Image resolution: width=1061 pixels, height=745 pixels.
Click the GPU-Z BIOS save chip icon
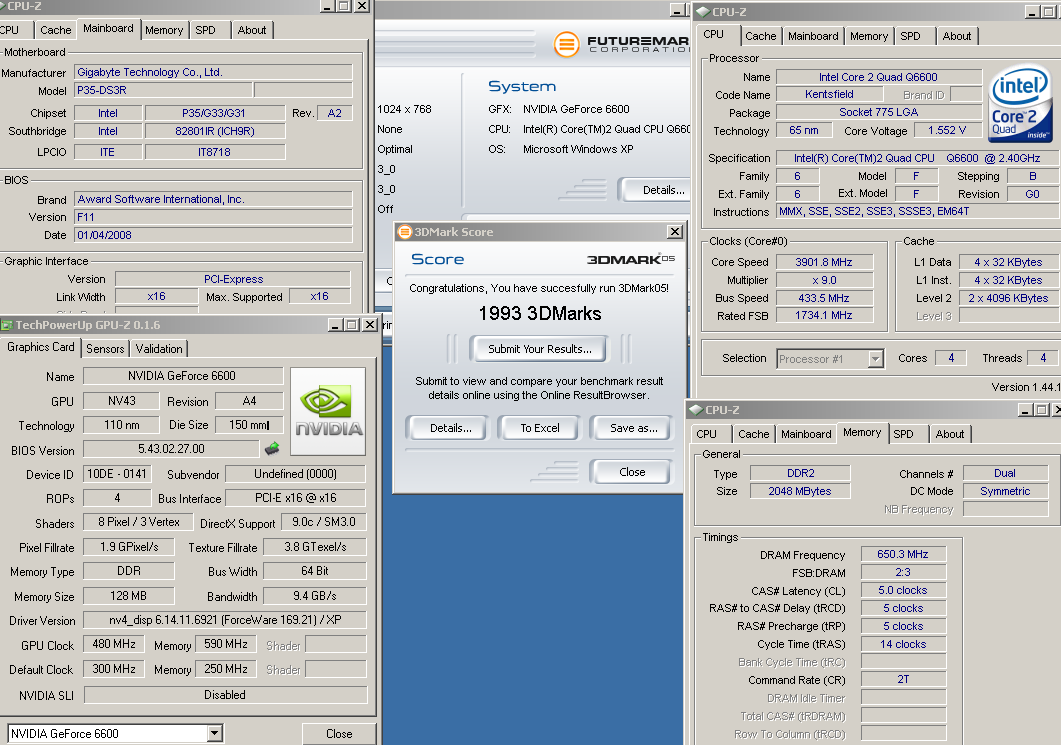point(272,448)
